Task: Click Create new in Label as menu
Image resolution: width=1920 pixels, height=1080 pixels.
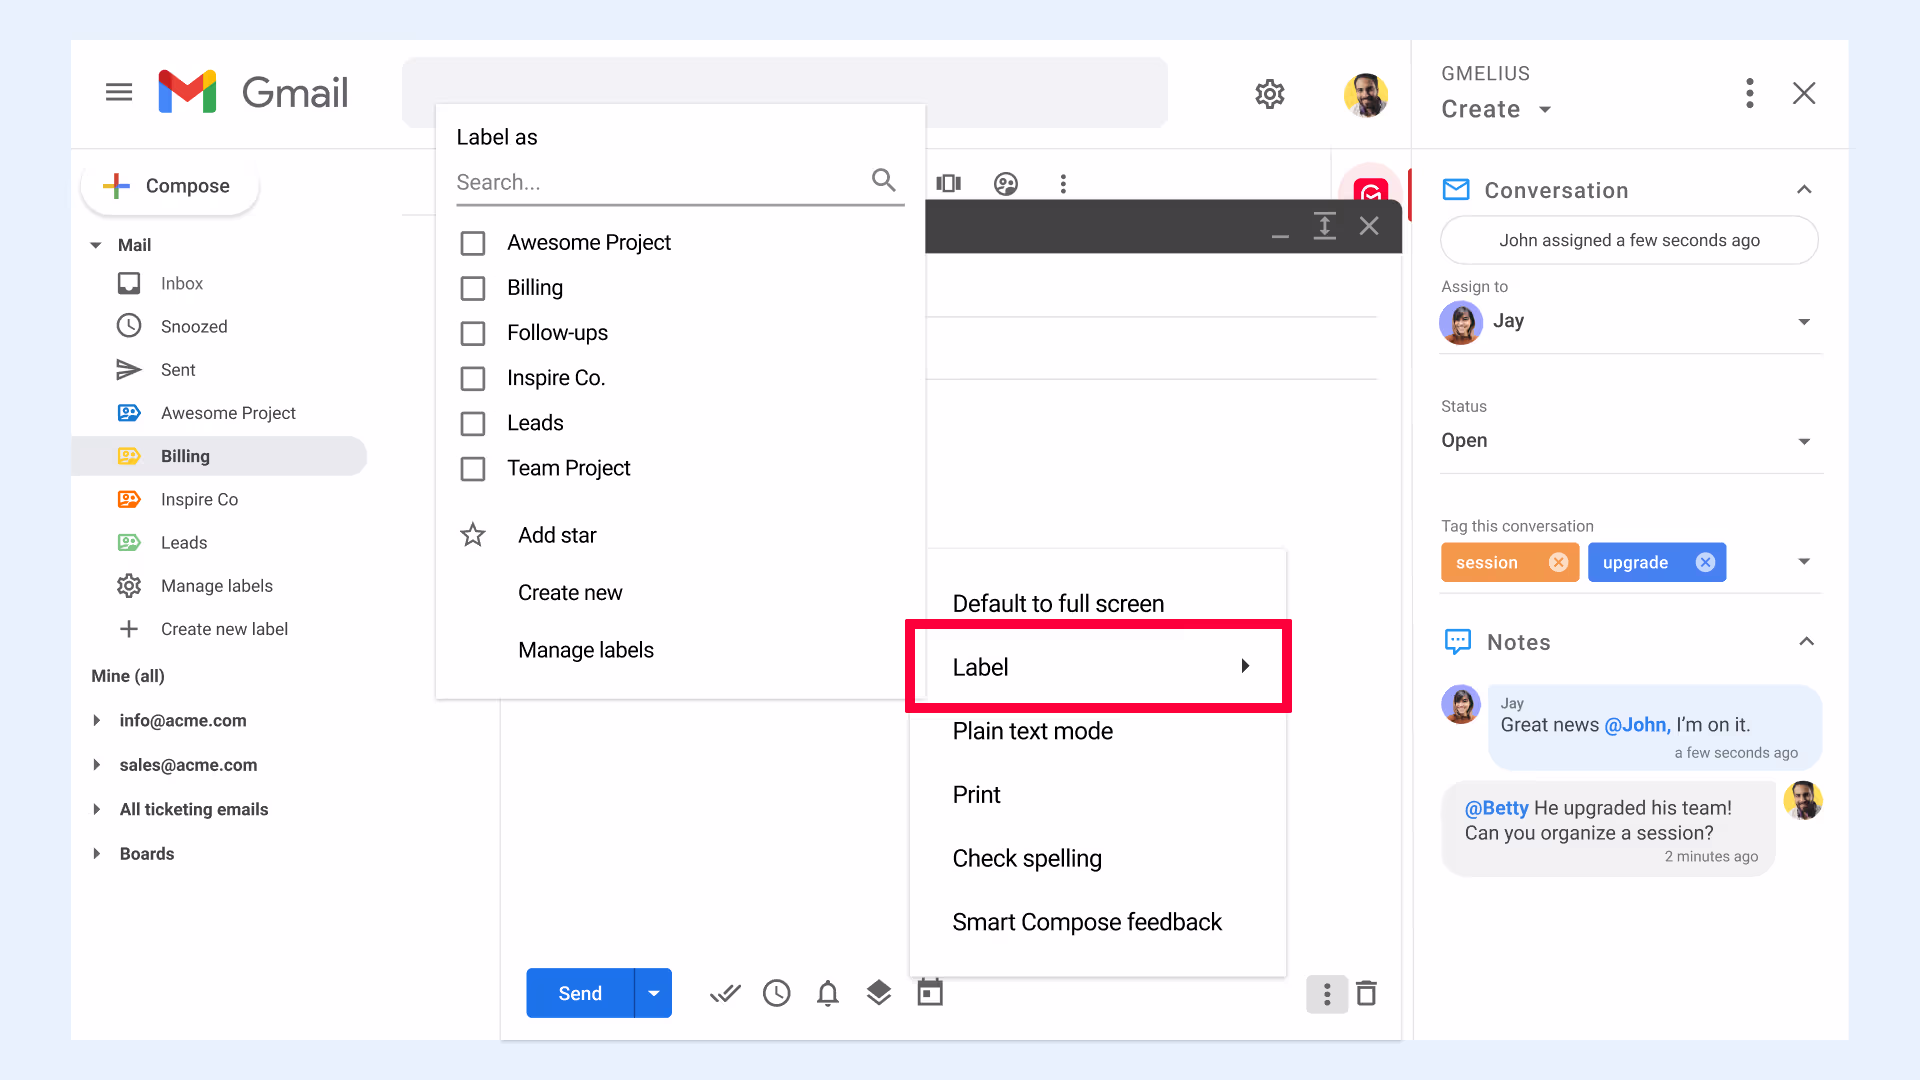Action: [570, 593]
